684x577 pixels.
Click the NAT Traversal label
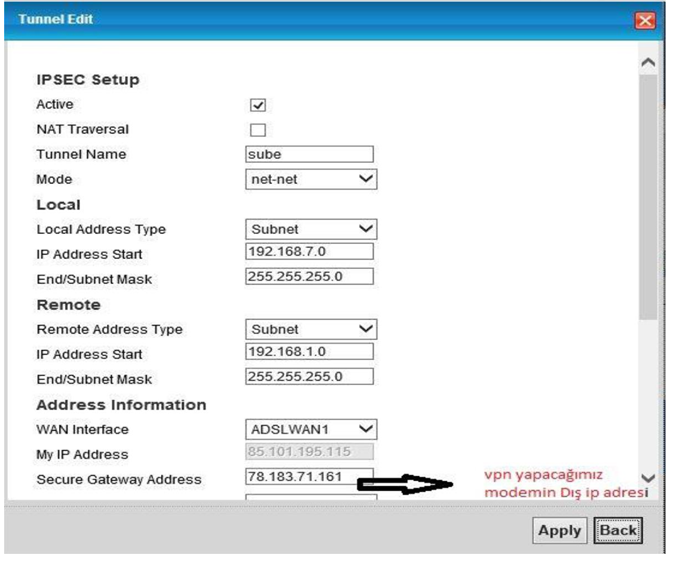tap(82, 129)
